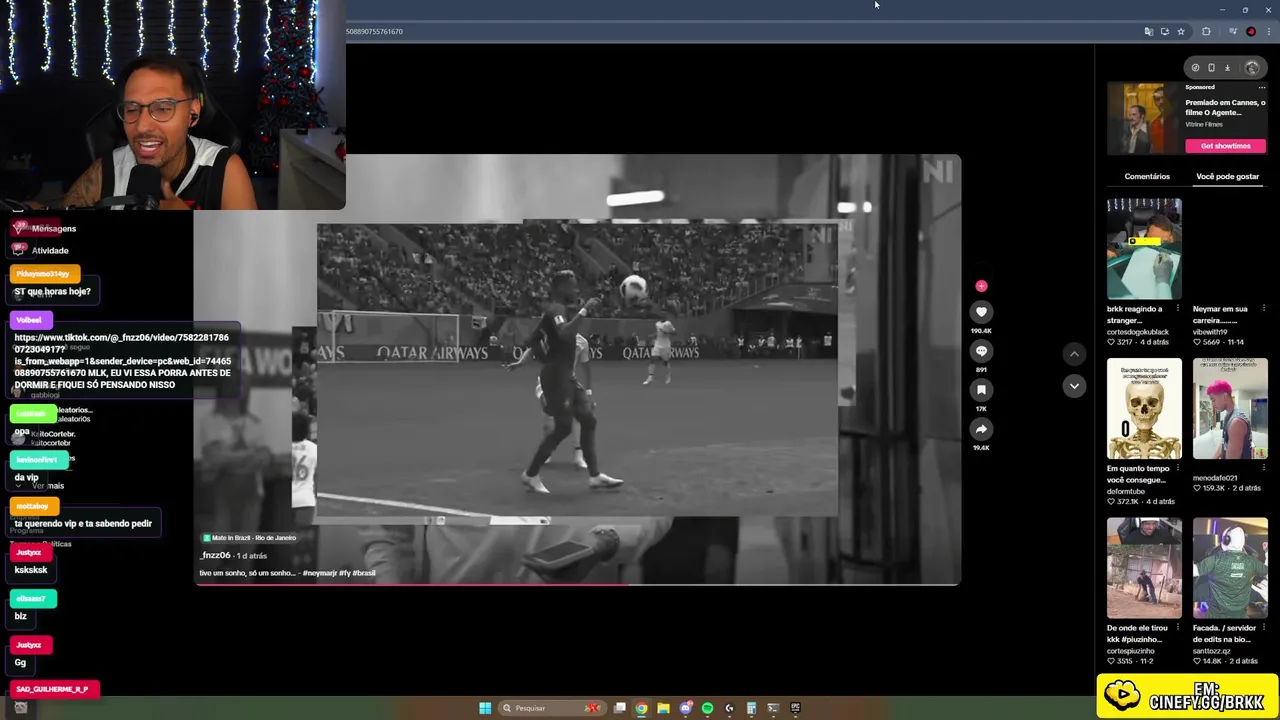Open _fnzz06 creator profile link
The image size is (1280, 720).
point(216,555)
